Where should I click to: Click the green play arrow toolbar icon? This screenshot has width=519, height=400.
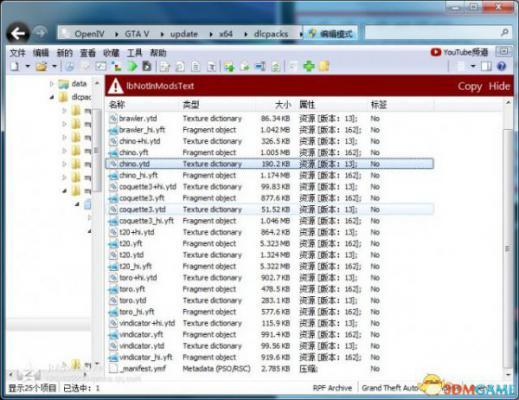[132, 66]
